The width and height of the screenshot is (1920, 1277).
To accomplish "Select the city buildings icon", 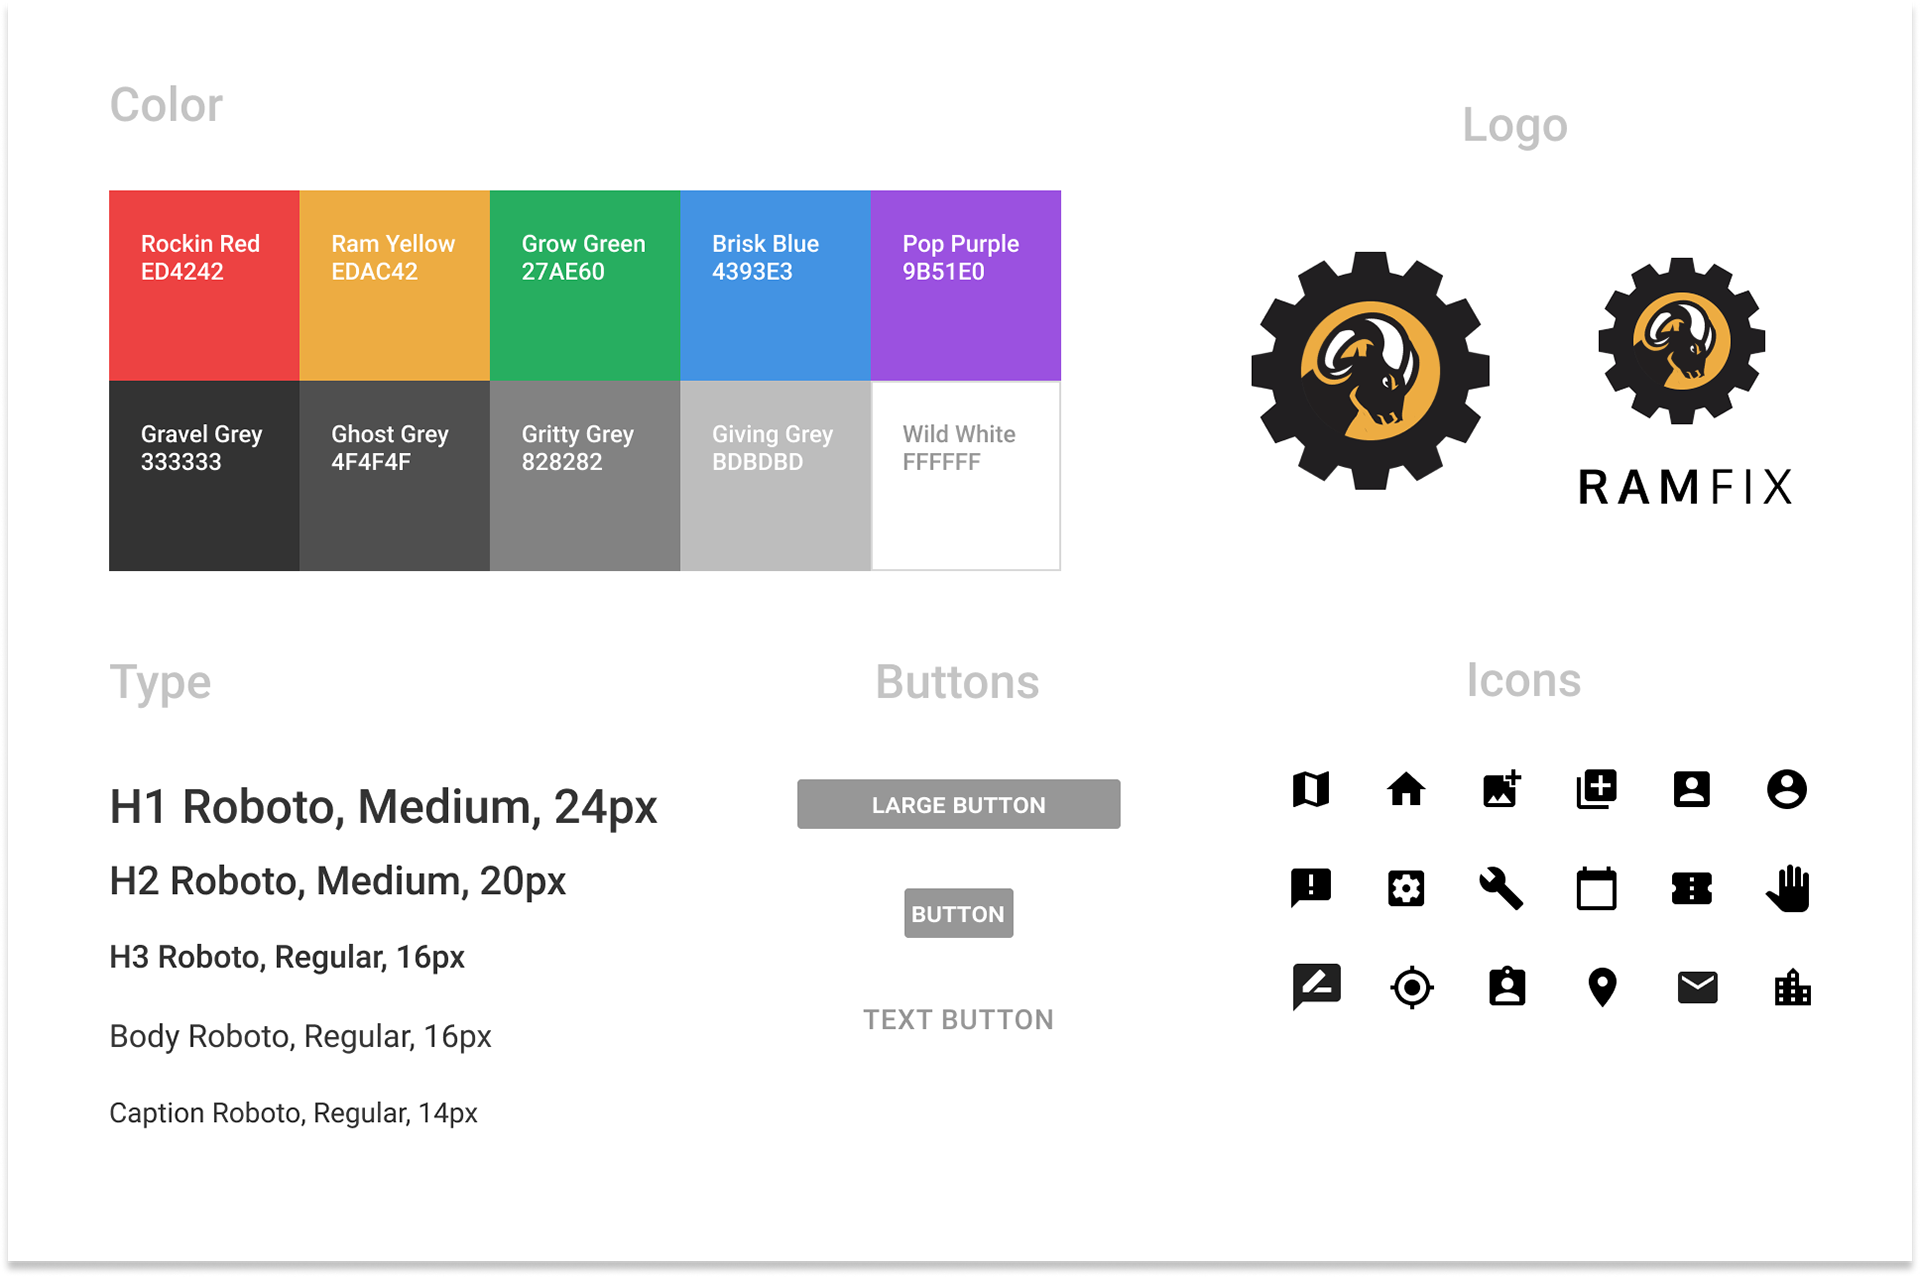I will click(1792, 988).
